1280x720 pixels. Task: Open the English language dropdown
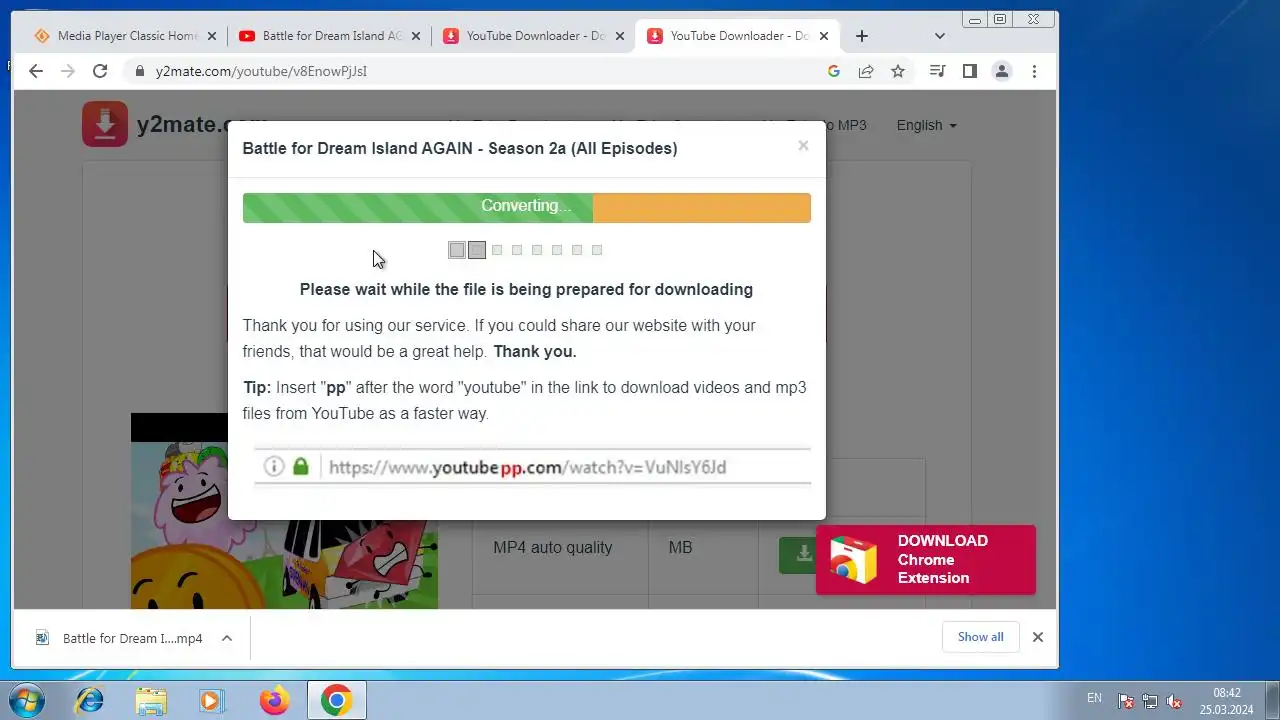tap(926, 125)
